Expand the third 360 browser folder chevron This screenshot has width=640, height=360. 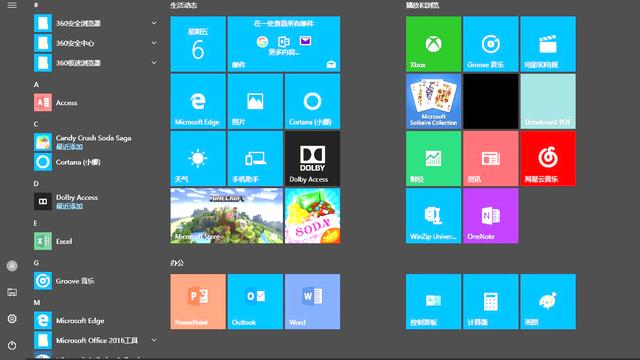pyautogui.click(x=154, y=63)
